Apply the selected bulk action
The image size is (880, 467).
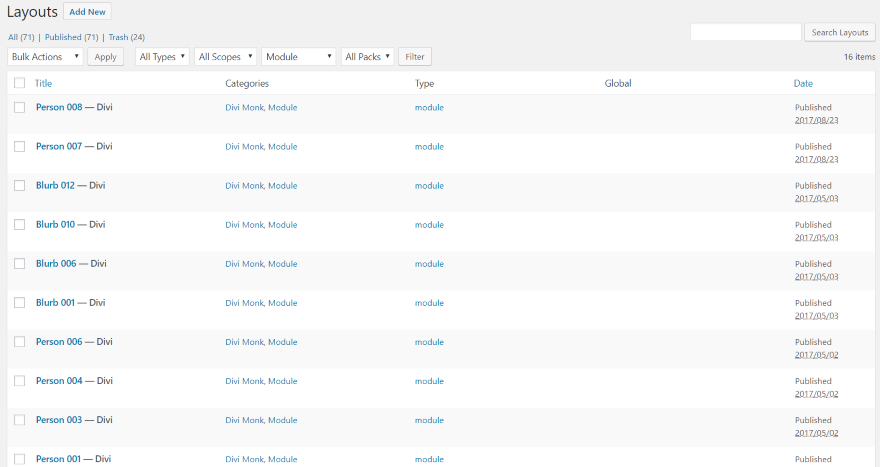point(106,57)
